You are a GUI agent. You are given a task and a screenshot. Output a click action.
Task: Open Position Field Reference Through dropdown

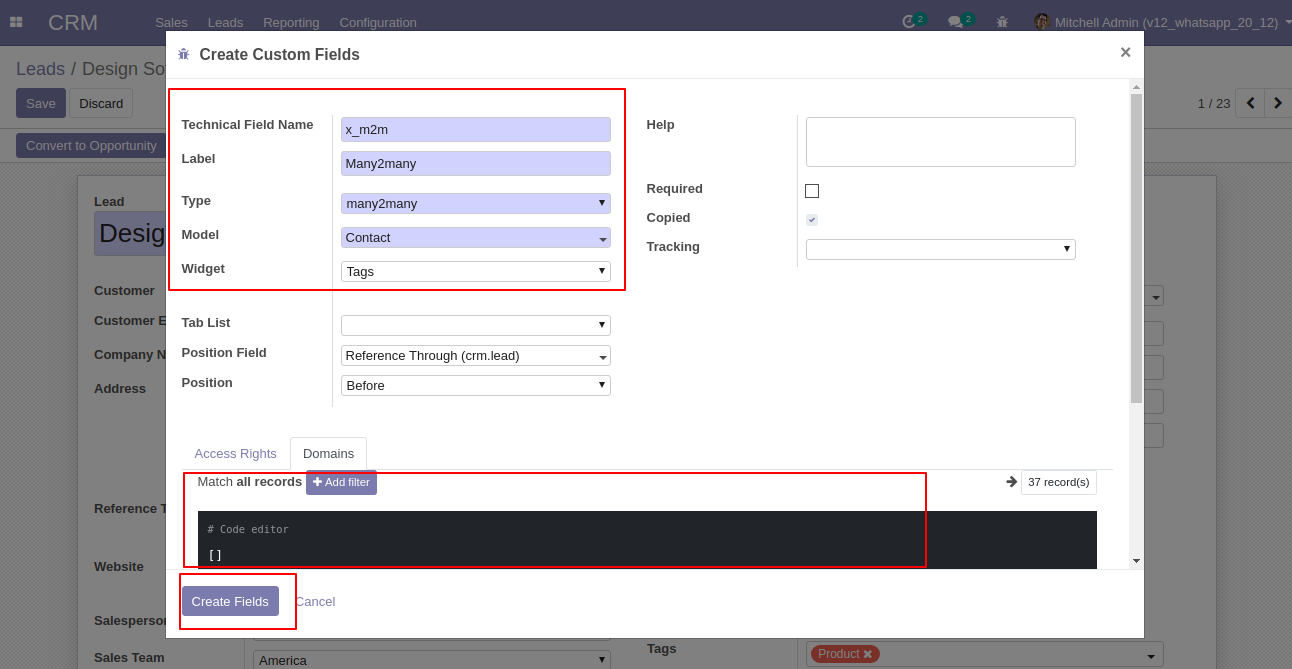tap(476, 355)
